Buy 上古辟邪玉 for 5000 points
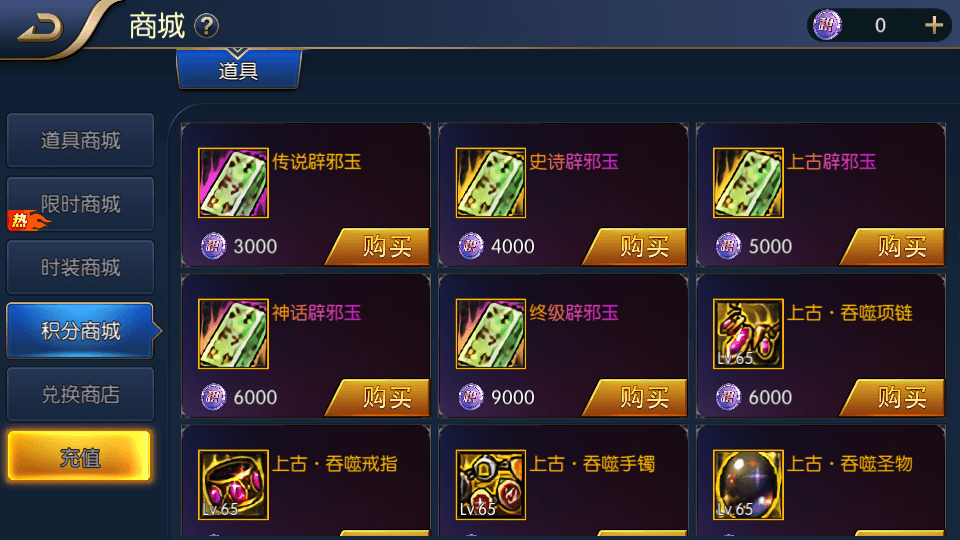This screenshot has height=540, width=960. 893,247
